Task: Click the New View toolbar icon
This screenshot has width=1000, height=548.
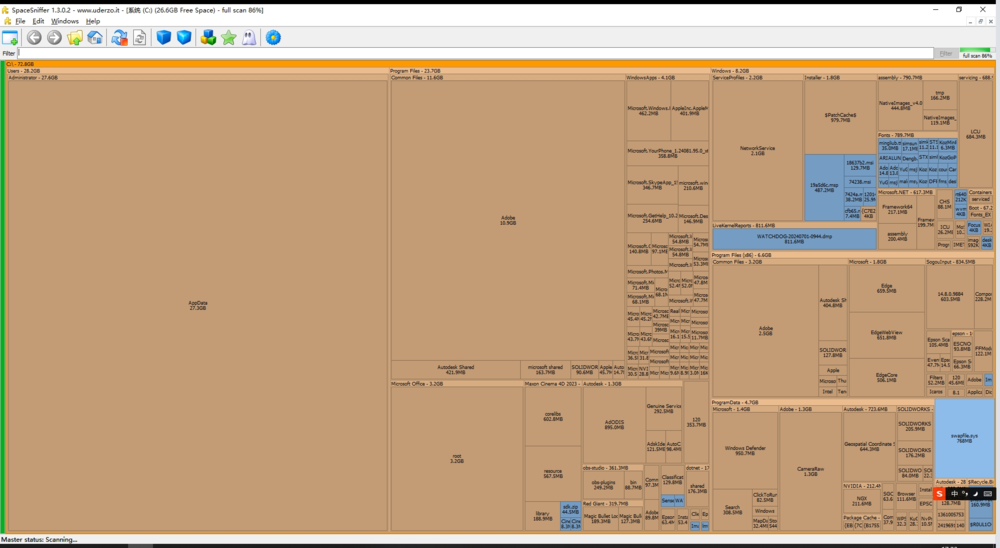Action: (x=10, y=38)
